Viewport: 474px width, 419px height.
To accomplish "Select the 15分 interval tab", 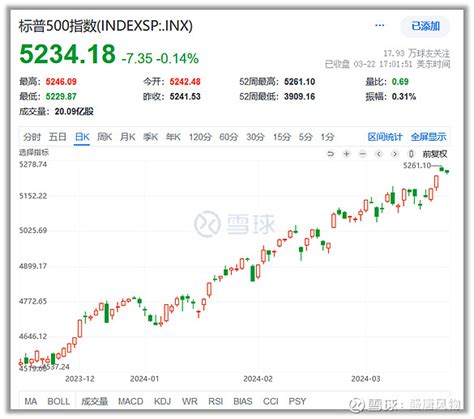I will (282, 137).
